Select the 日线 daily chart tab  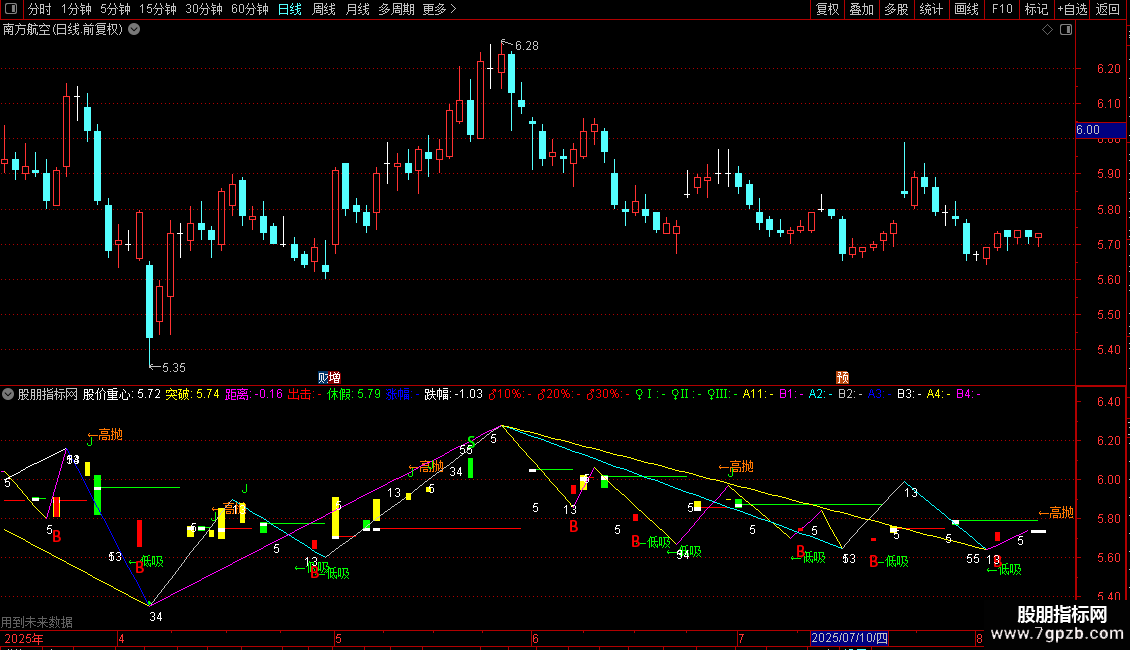tap(290, 9)
